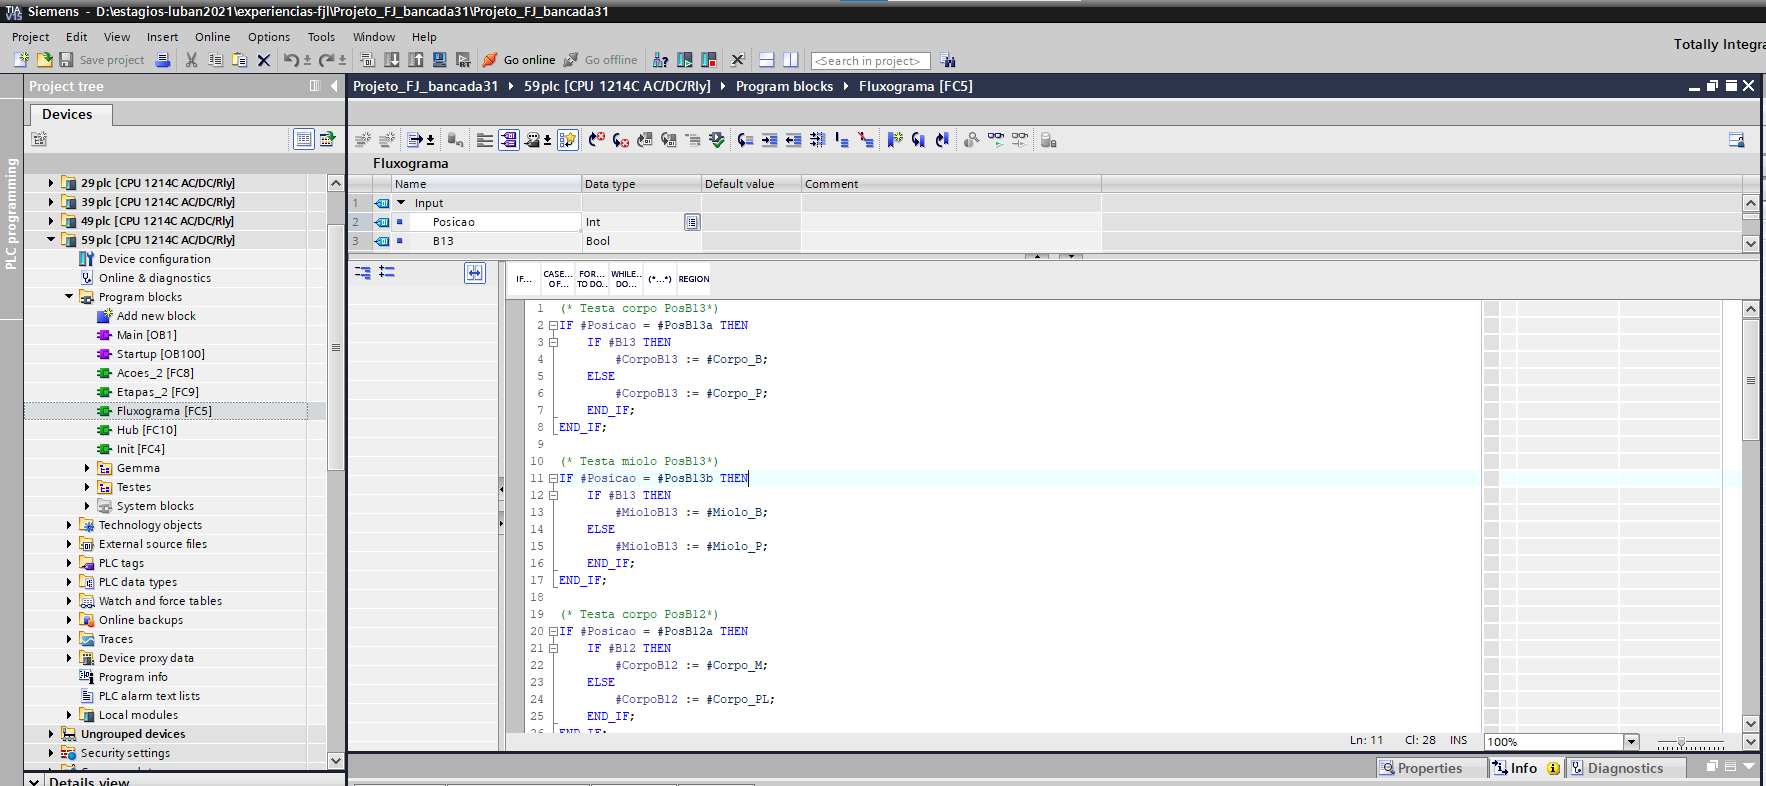Click the Paste clipboard icon
This screenshot has width=1766, height=786.
click(239, 60)
